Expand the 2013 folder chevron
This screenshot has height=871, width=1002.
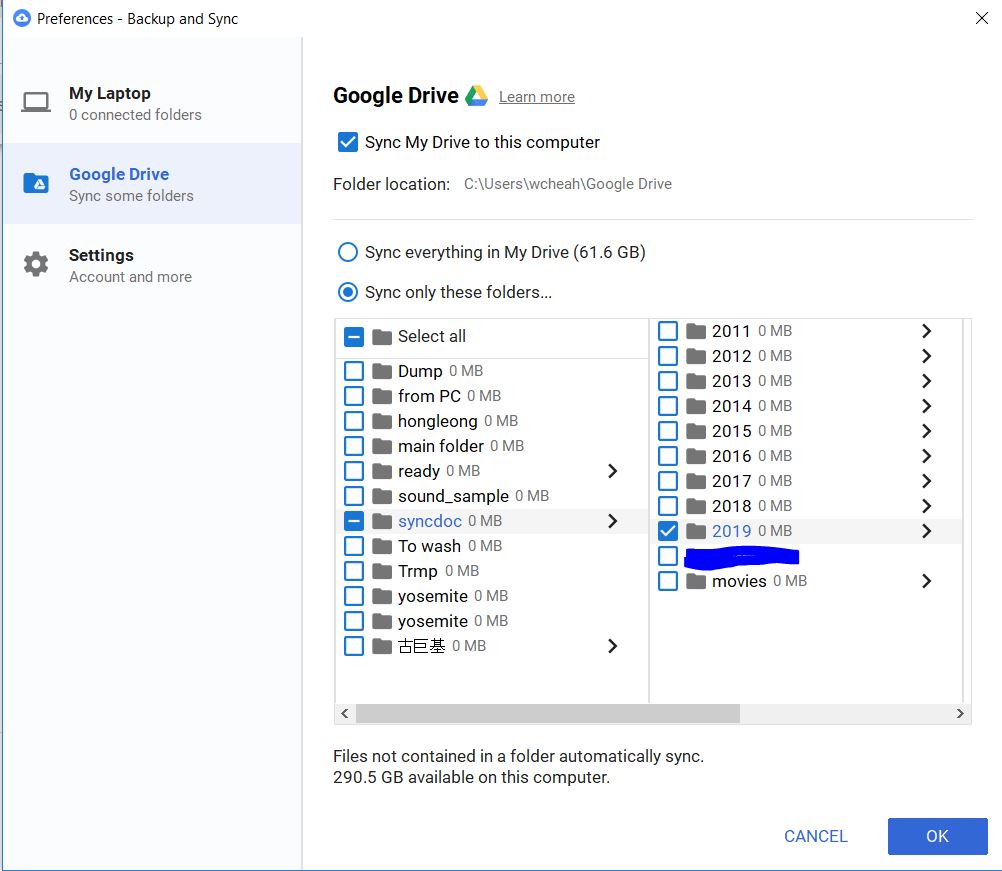click(927, 381)
